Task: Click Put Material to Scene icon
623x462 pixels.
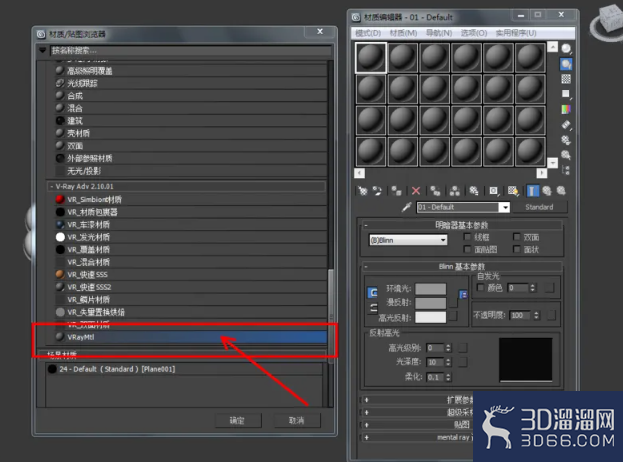Action: click(377, 191)
